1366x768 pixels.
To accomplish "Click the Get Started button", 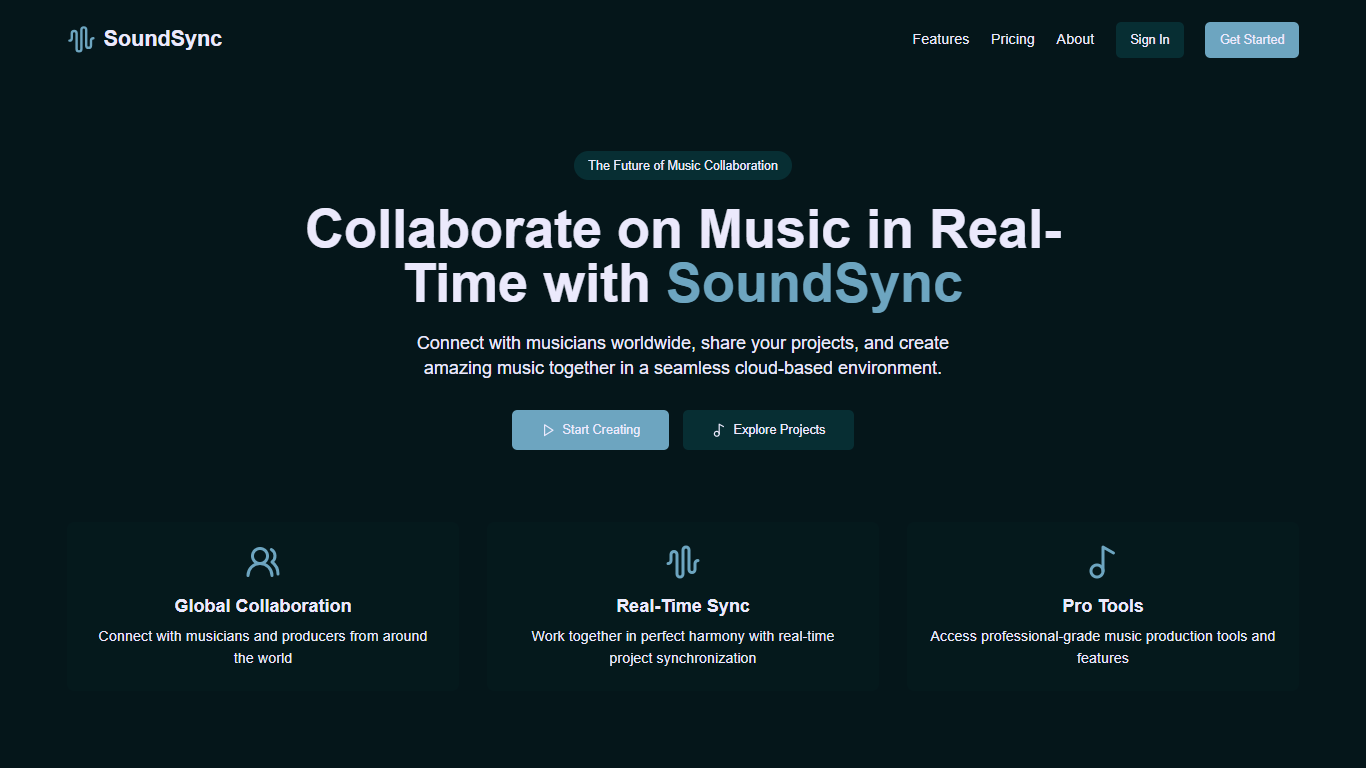I will point(1251,40).
